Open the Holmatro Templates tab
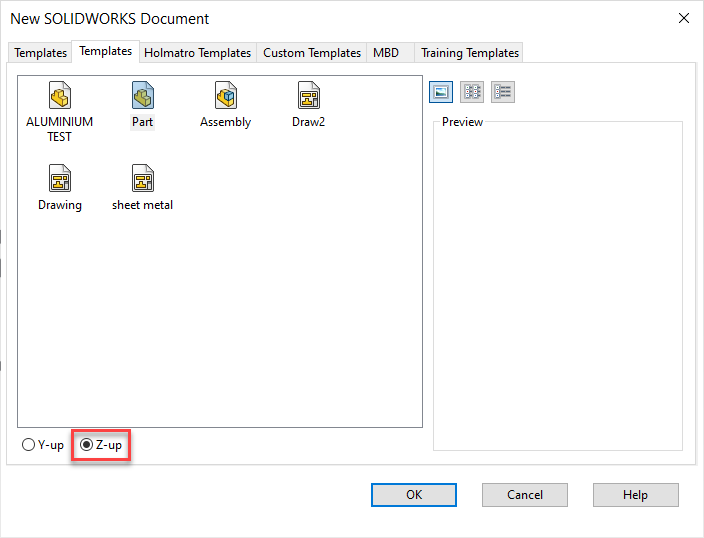The image size is (704, 538). click(x=197, y=53)
